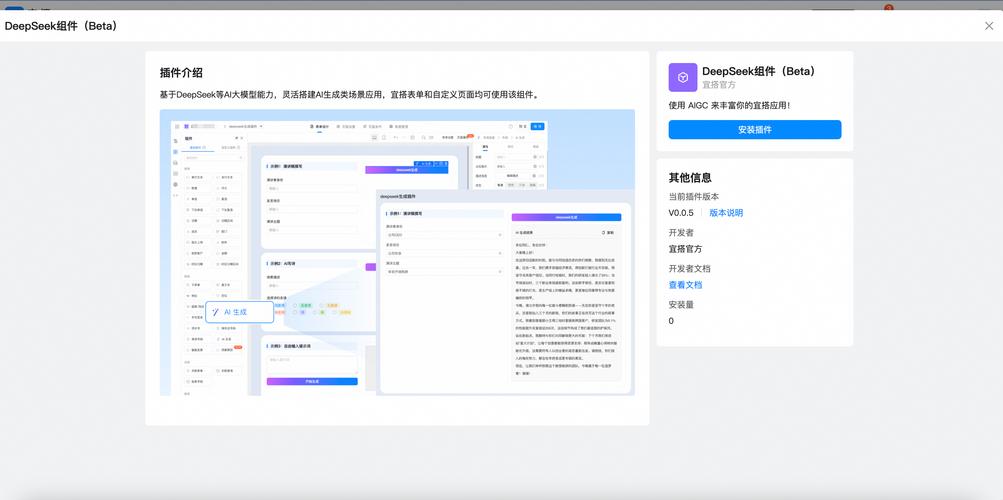Click the 当前插件版本 label
The height and width of the screenshot is (500, 1003).
pos(693,196)
